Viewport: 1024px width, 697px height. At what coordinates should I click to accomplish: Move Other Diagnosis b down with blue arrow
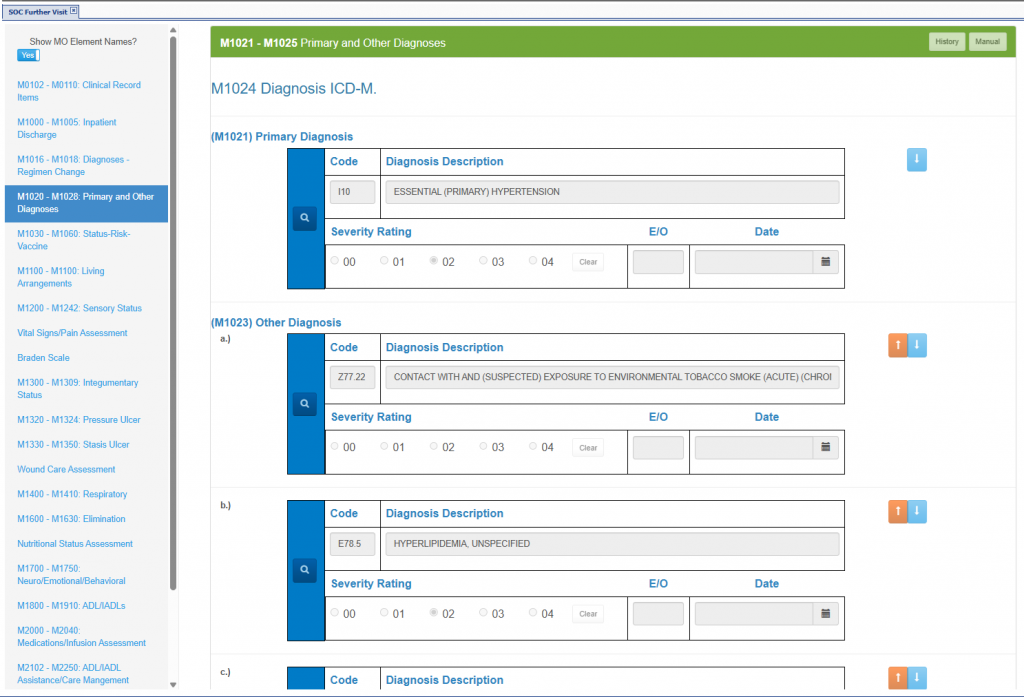[918, 512]
